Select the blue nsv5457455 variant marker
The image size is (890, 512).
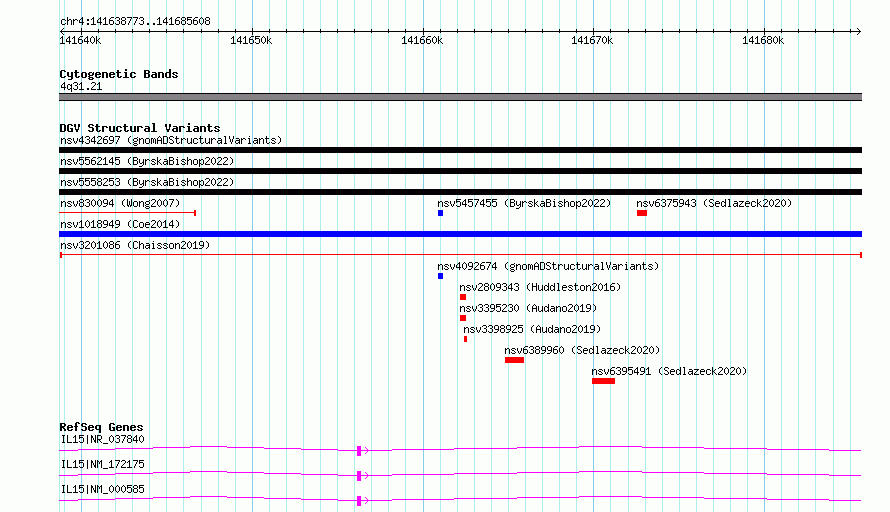[x=440, y=213]
